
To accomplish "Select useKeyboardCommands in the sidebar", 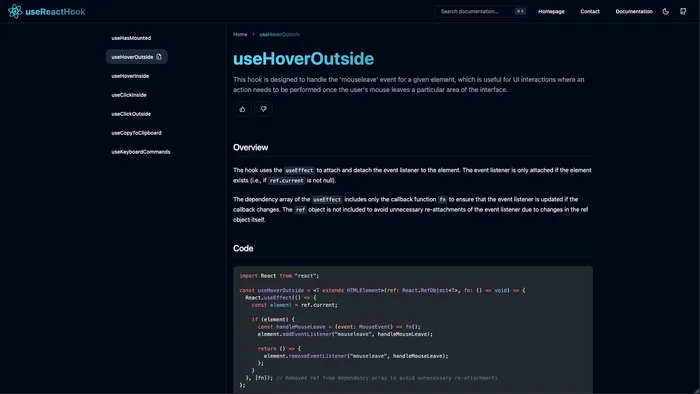I will click(141, 152).
